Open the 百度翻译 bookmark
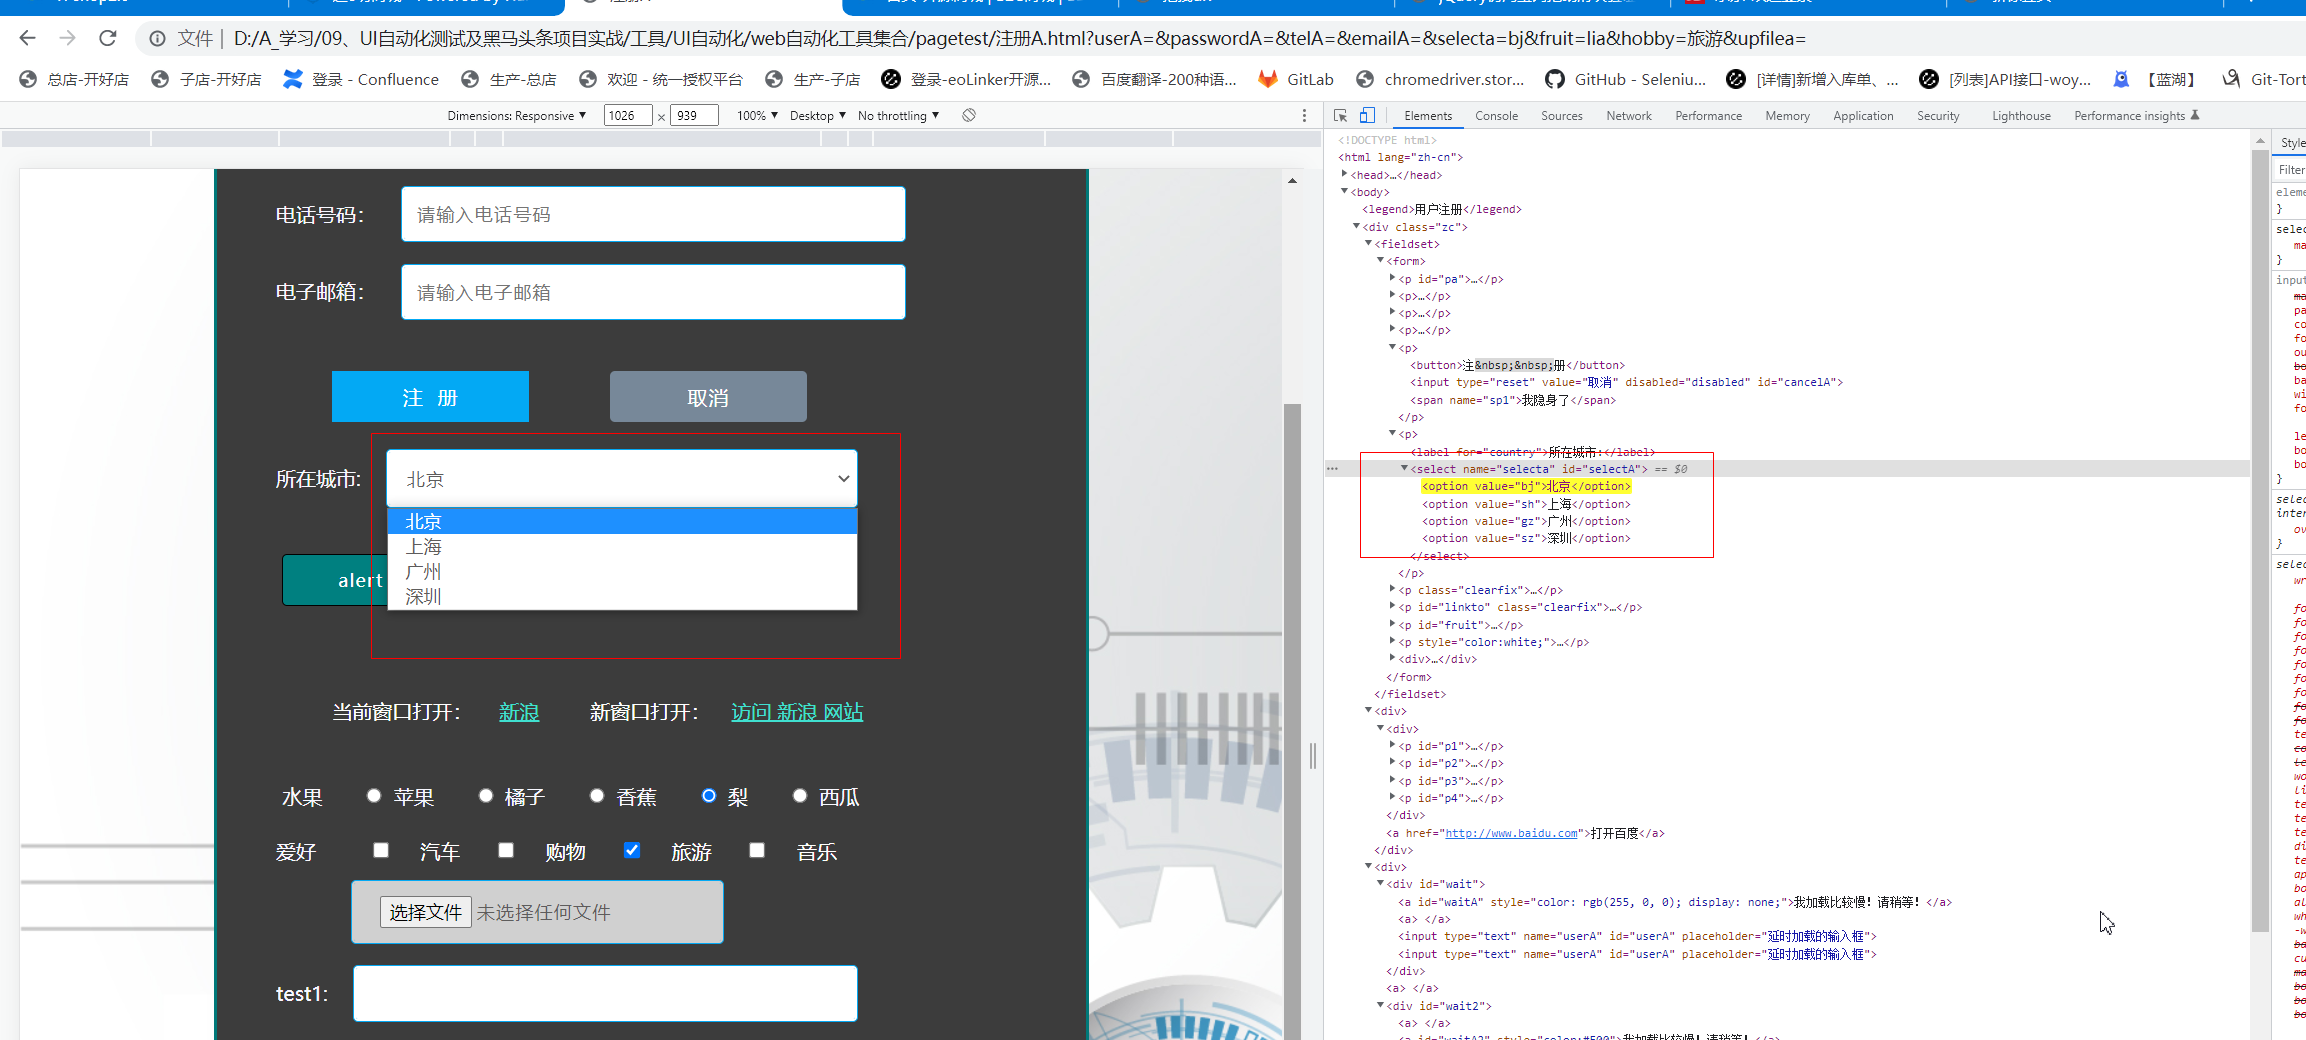2306x1040 pixels. point(1154,79)
